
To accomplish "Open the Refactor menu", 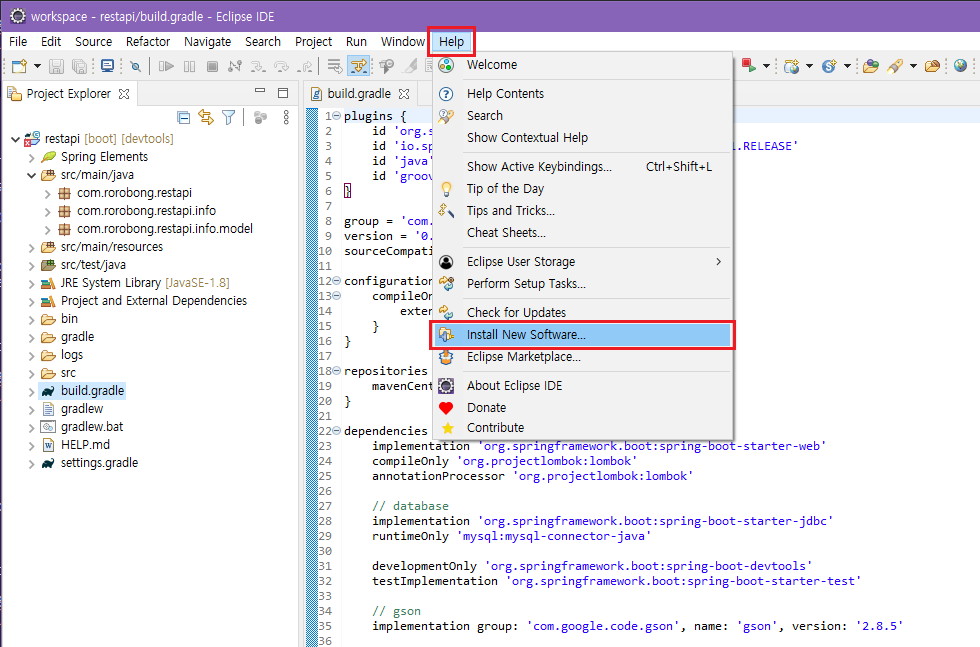I will (x=148, y=41).
